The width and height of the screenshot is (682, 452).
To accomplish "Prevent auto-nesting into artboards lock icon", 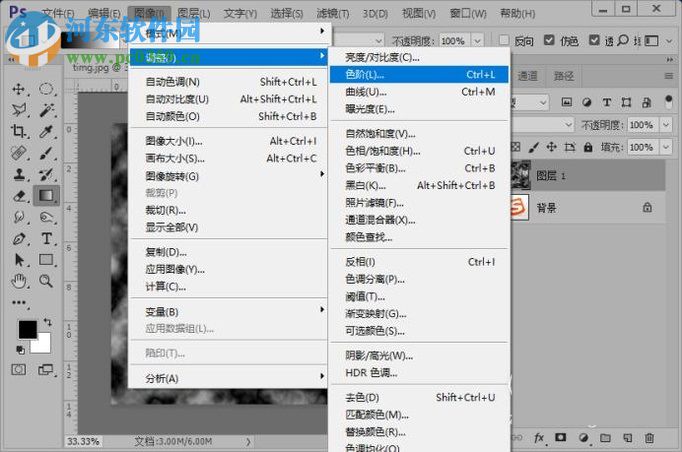I will [x=570, y=147].
